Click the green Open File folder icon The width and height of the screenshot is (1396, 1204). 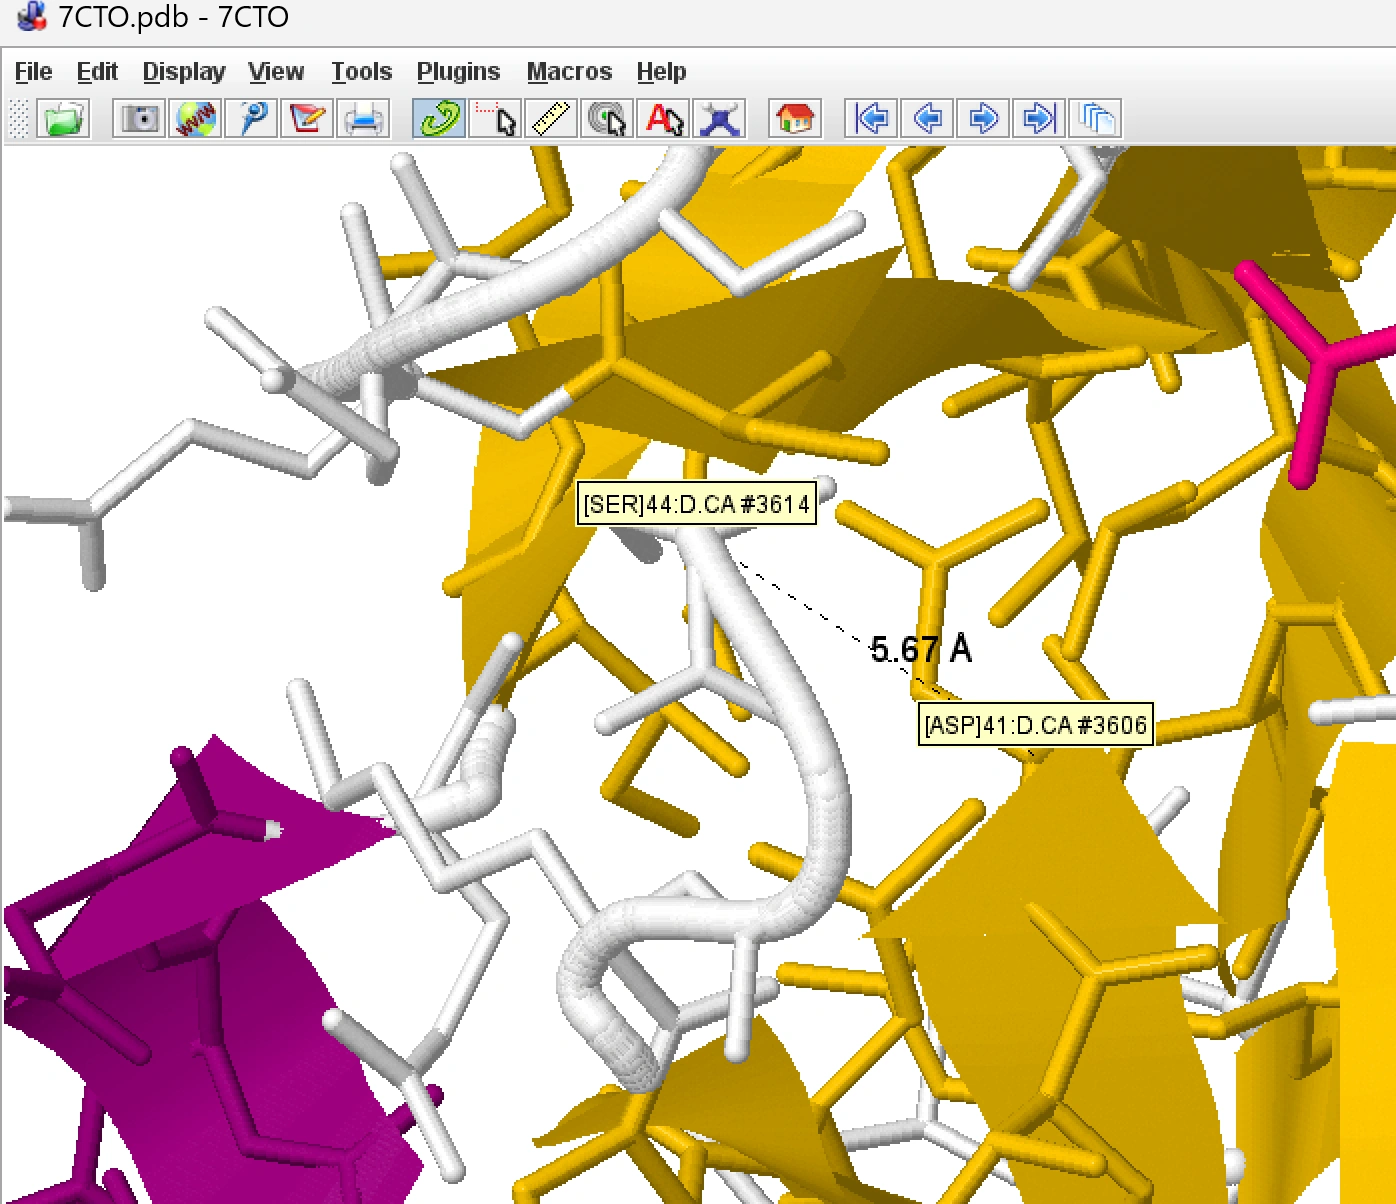pos(63,119)
